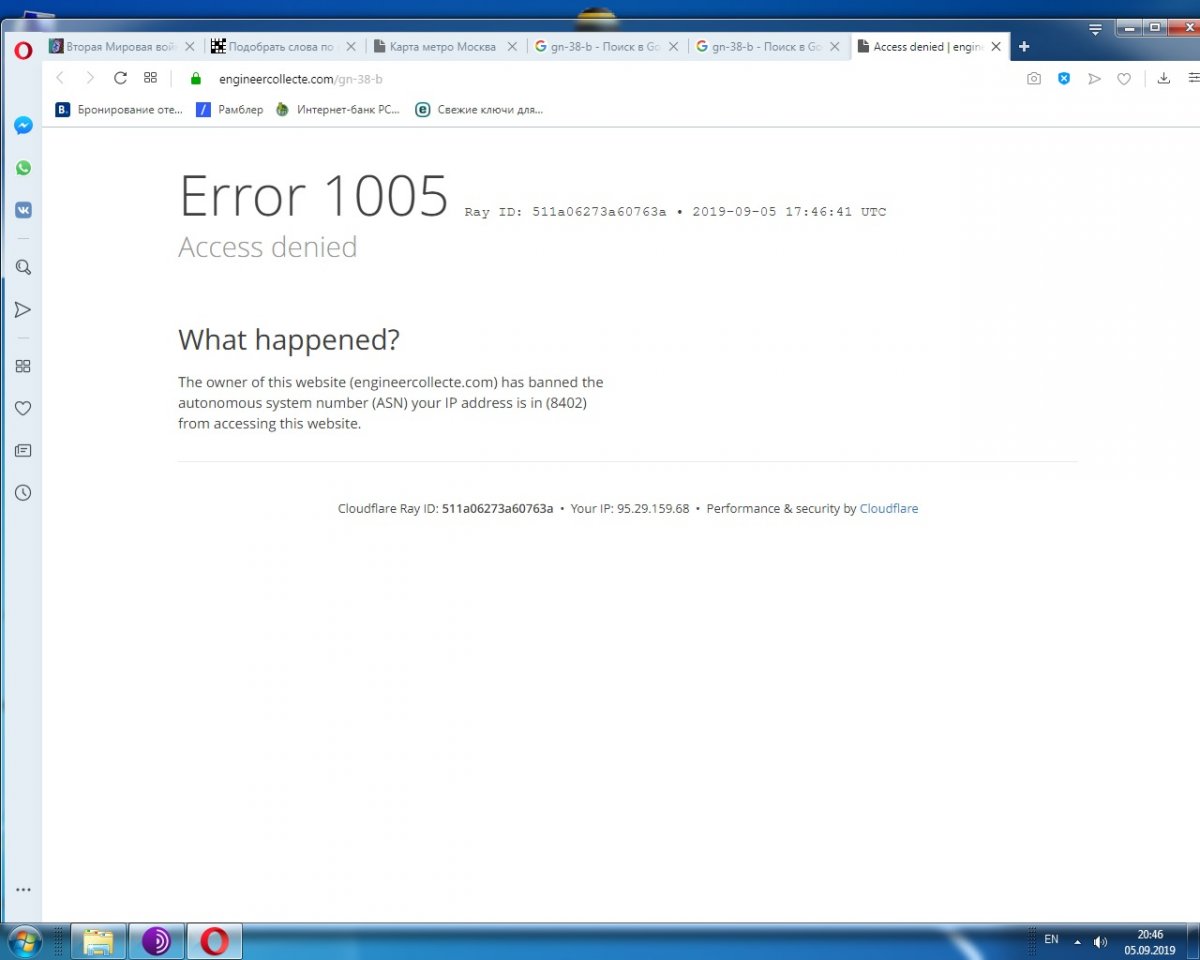This screenshot has width=1200, height=960.
Task: Switch to Подобрать слова tab
Action: pos(283,47)
